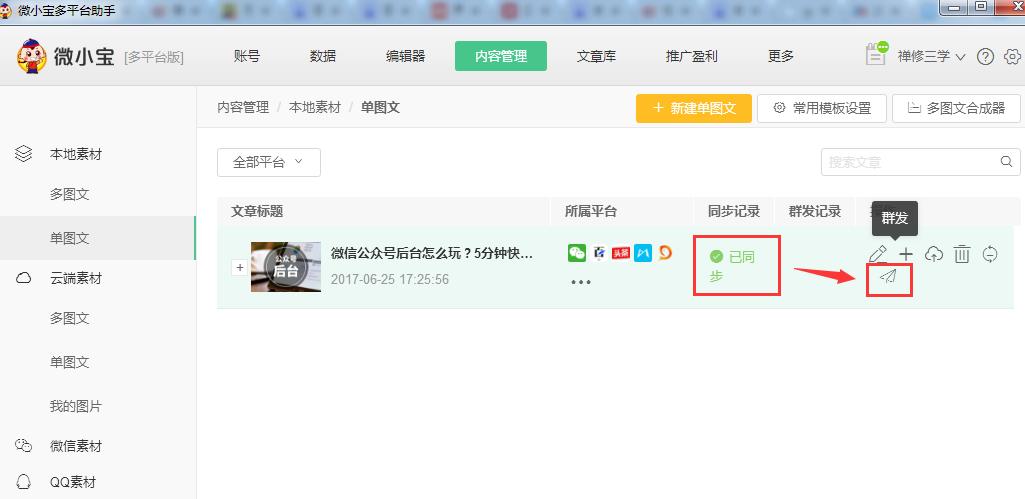The width and height of the screenshot is (1025, 499).
Task: Open the 编辑器 menu
Action: click(x=405, y=56)
